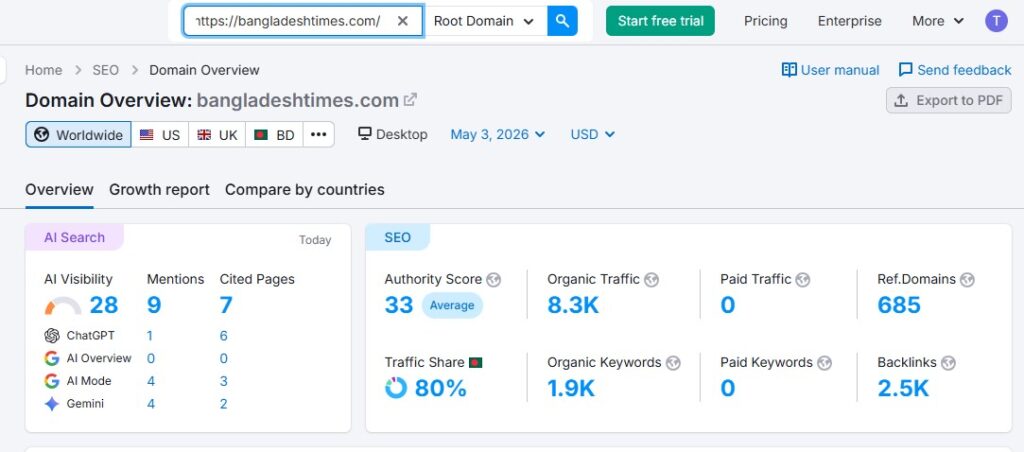This screenshot has width=1024, height=452.
Task: Open external link icon next to bangladeshtimes.com
Action: click(410, 100)
